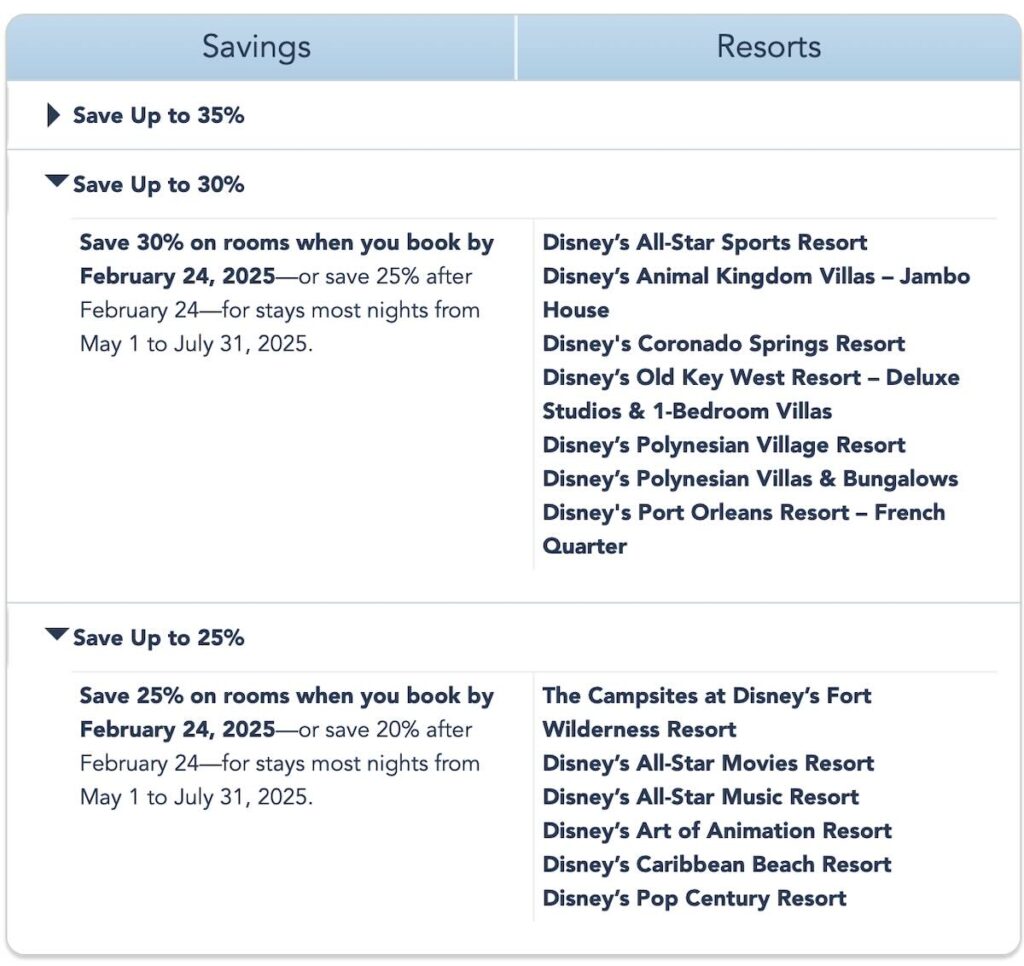Viewport: 1024px width, 966px height.
Task: Open Old Key West Resort Deluxe Studios link
Action: 751,394
